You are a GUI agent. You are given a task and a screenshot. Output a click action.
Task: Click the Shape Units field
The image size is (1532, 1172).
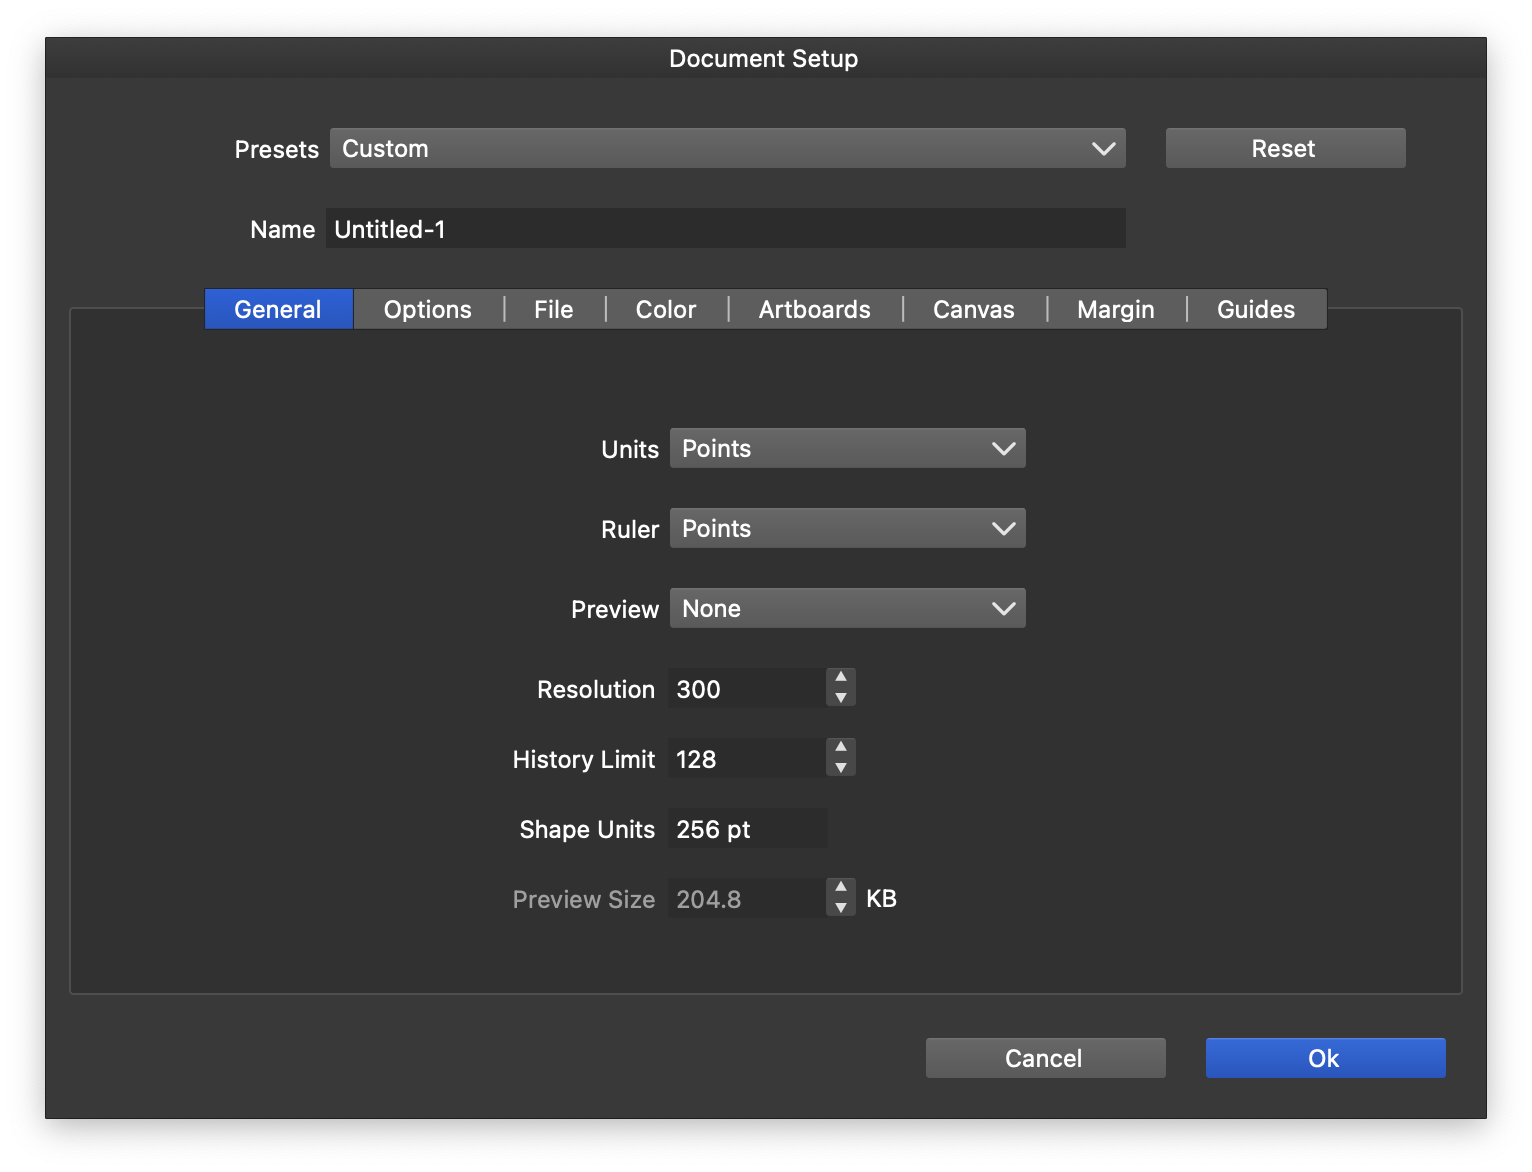(746, 829)
